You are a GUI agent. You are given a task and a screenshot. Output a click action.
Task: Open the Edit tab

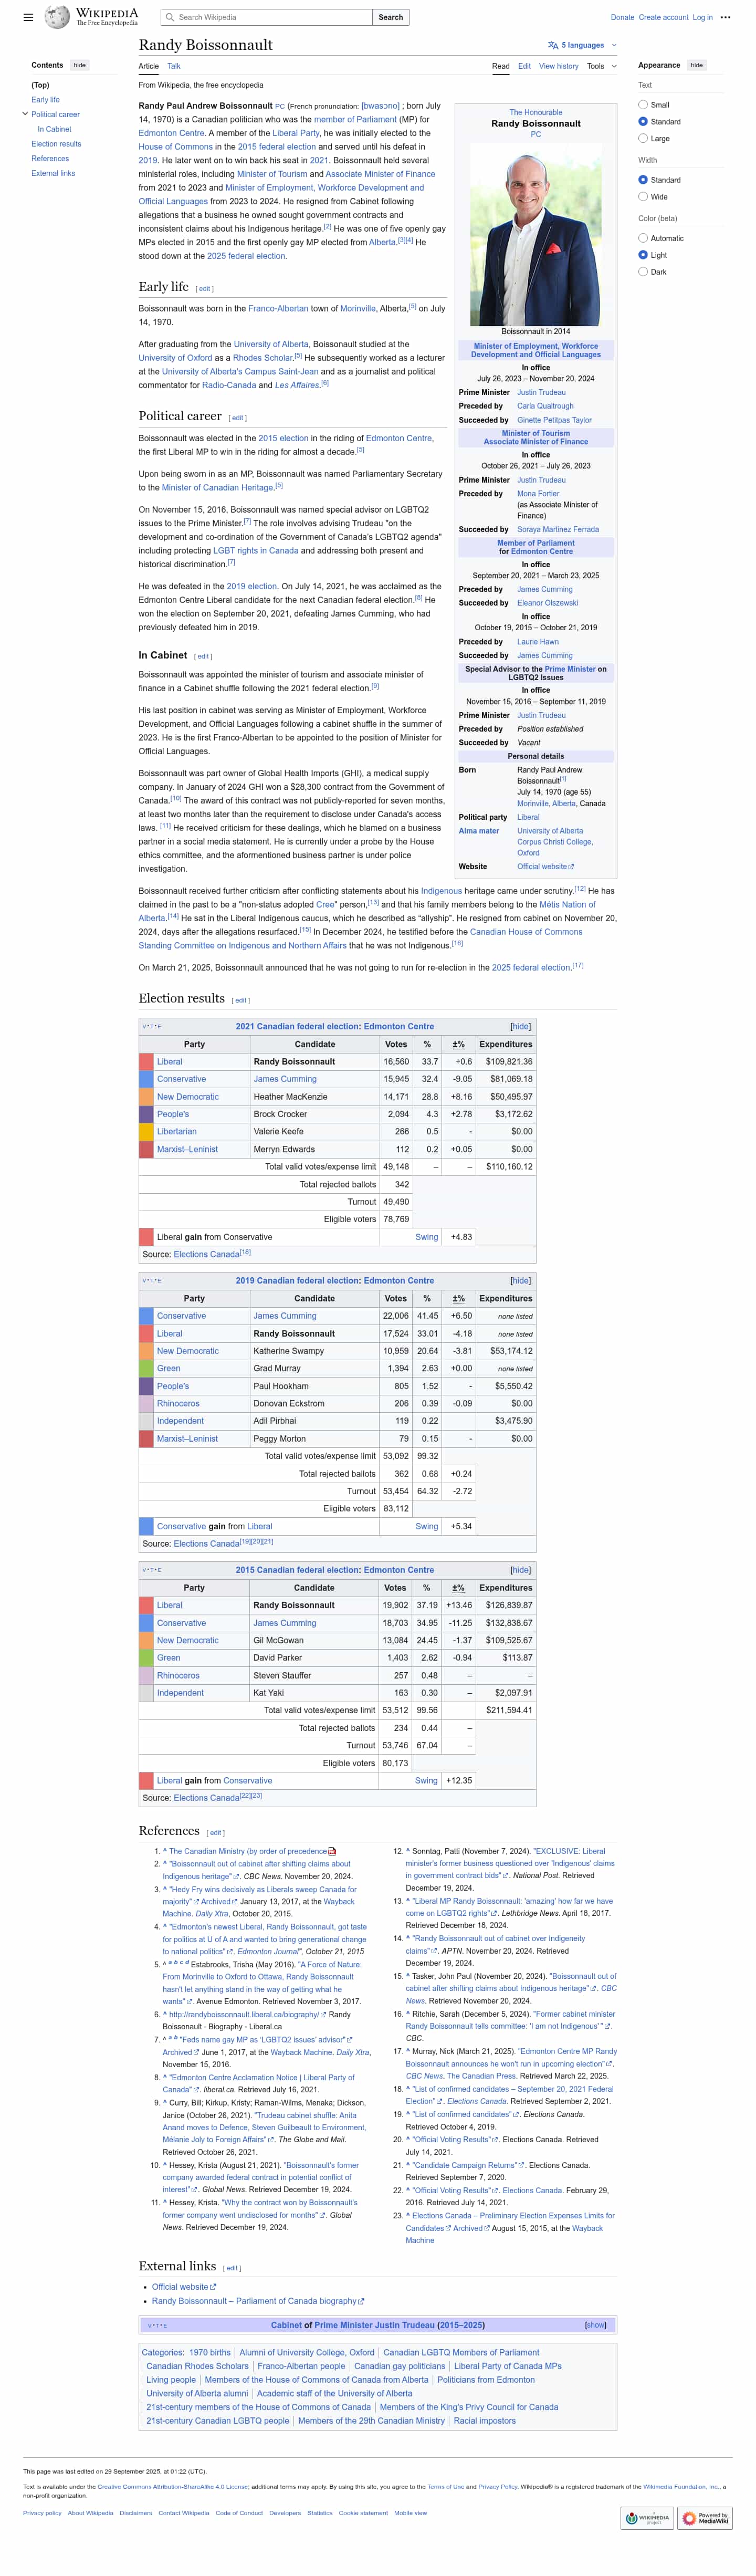[524, 66]
